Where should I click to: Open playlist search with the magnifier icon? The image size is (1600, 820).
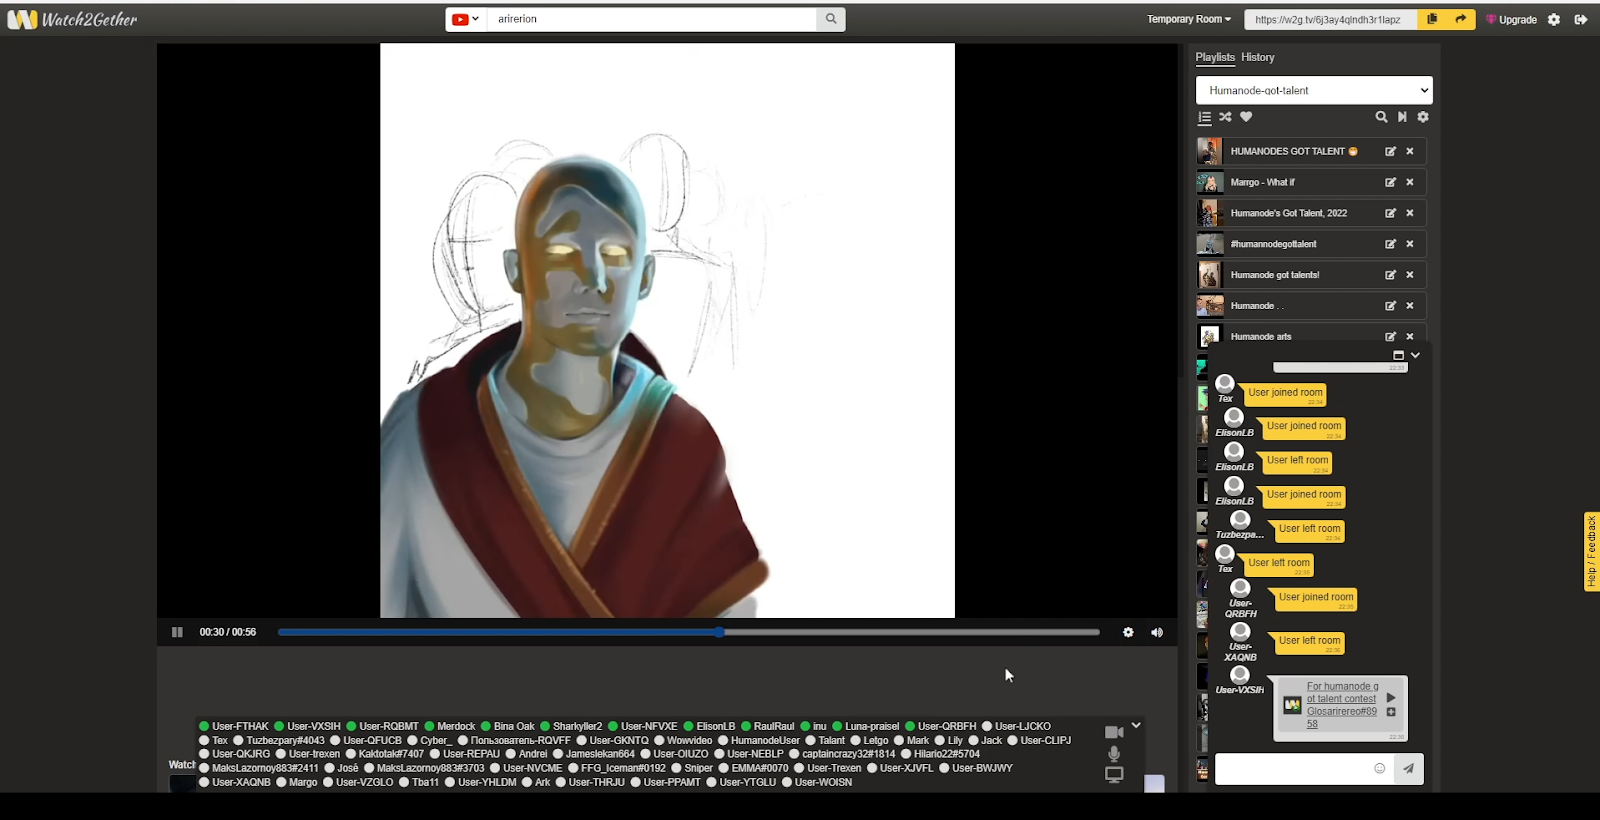pyautogui.click(x=1381, y=117)
